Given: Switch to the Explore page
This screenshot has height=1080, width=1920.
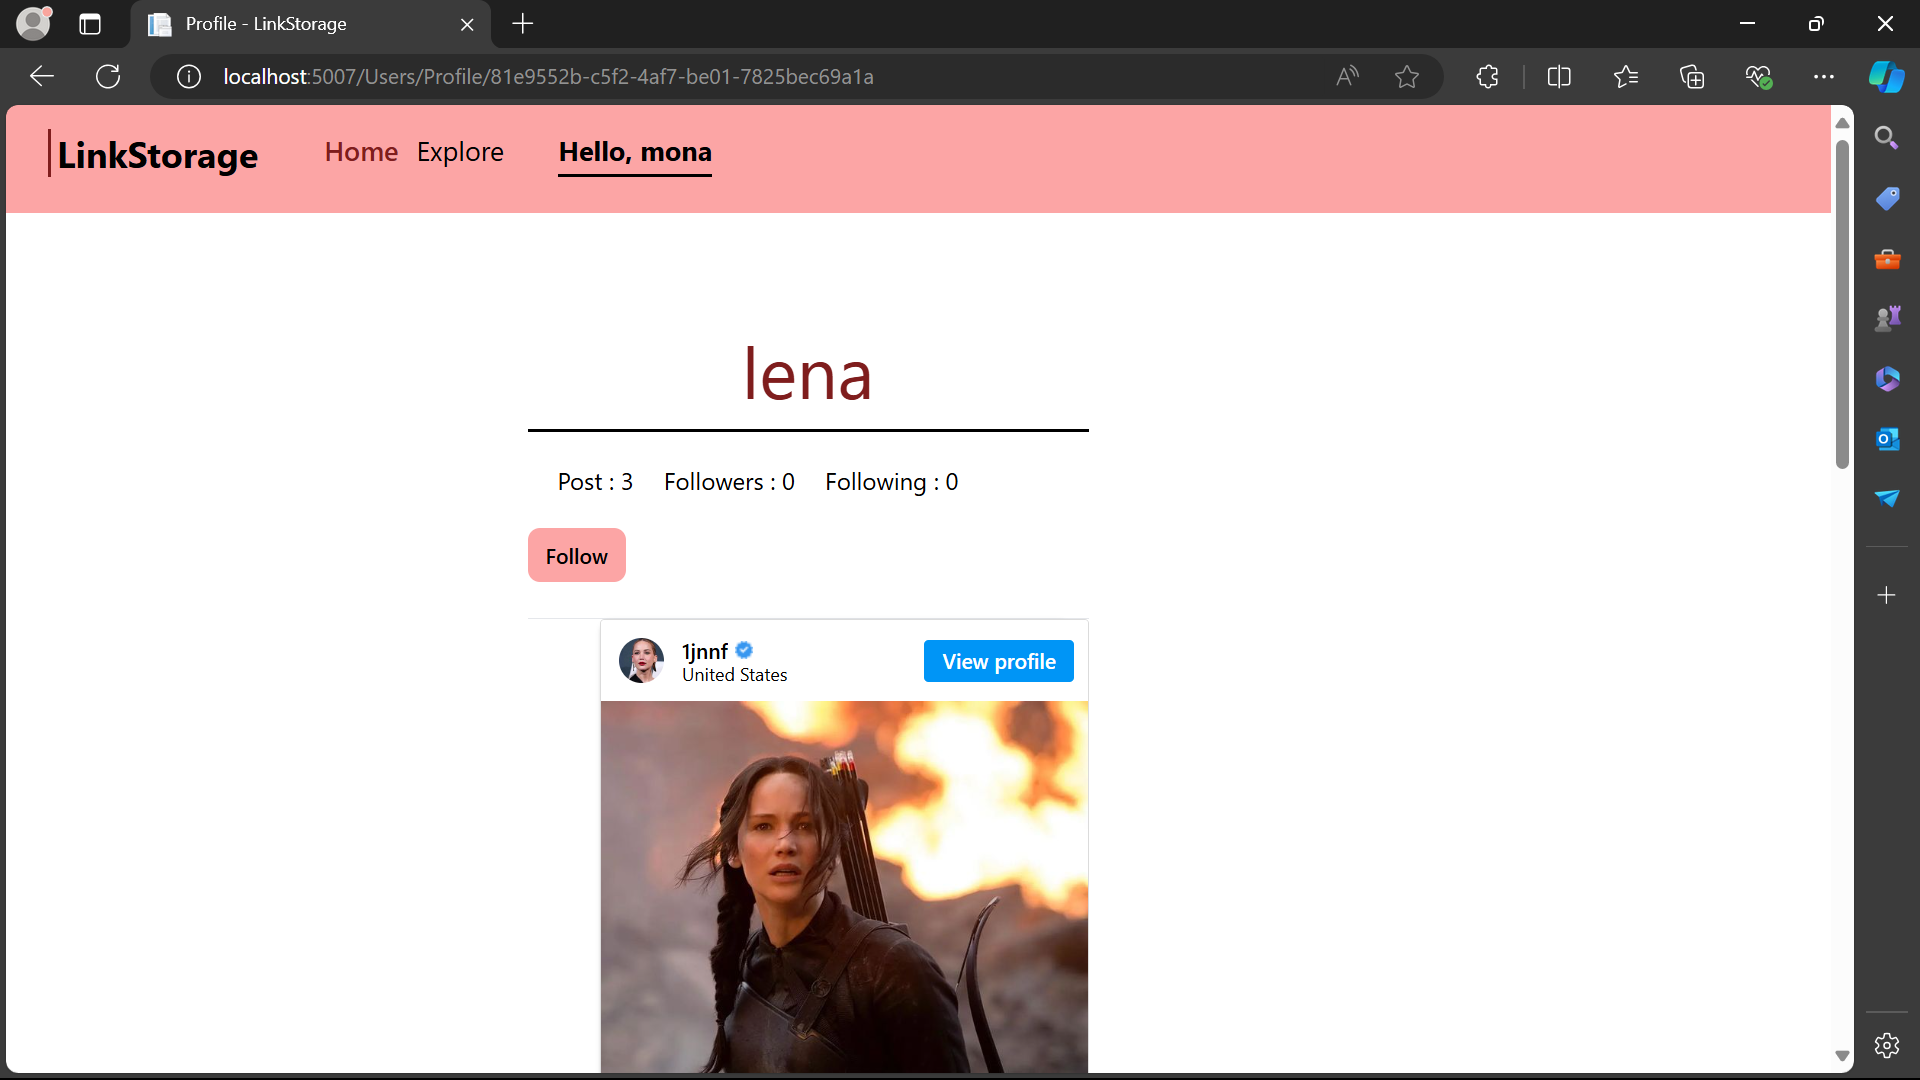Looking at the screenshot, I should click(460, 152).
